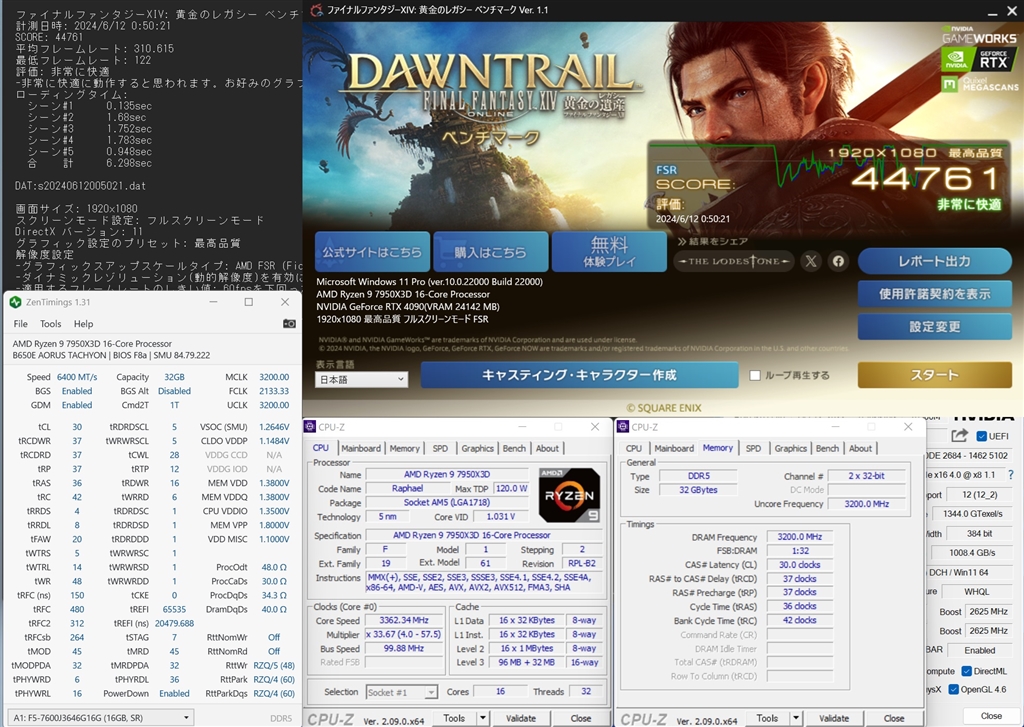Click Validate in the left CPU-Z window
This screenshot has height=727, width=1024.
coord(521,718)
